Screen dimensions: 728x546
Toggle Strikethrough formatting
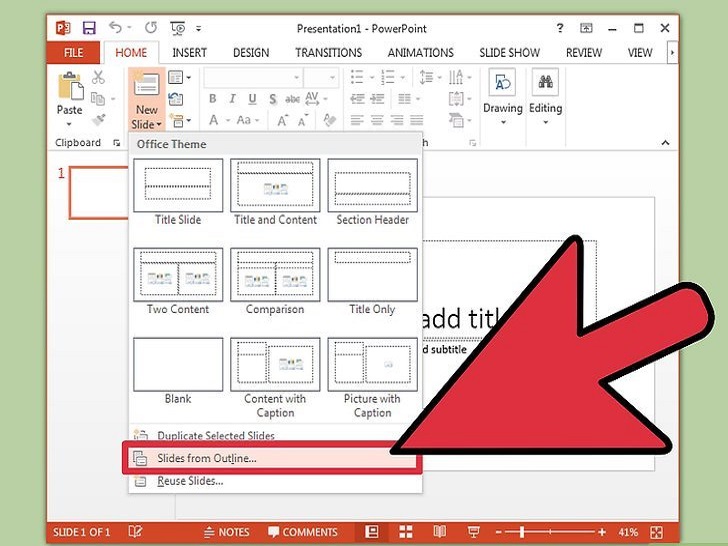(292, 99)
